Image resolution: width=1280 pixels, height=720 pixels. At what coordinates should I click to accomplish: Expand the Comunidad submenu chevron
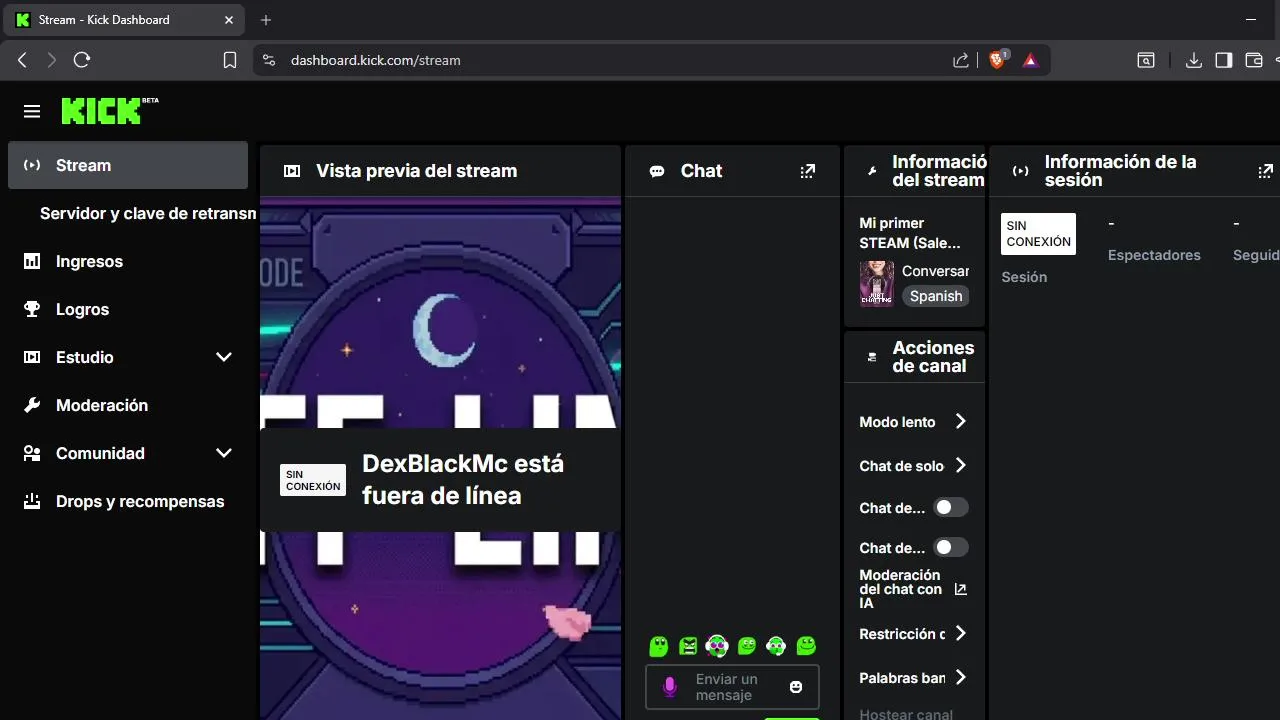point(224,453)
